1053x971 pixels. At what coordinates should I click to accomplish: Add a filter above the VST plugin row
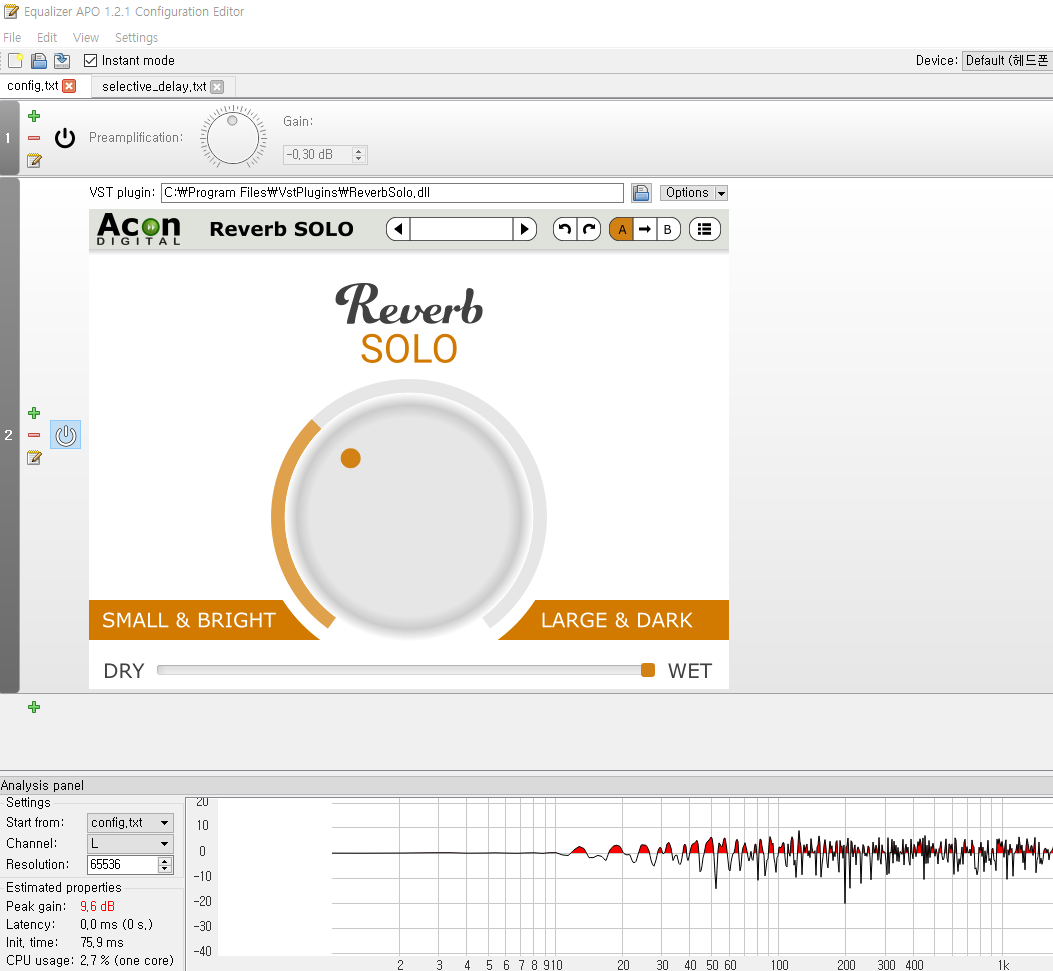pos(34,413)
